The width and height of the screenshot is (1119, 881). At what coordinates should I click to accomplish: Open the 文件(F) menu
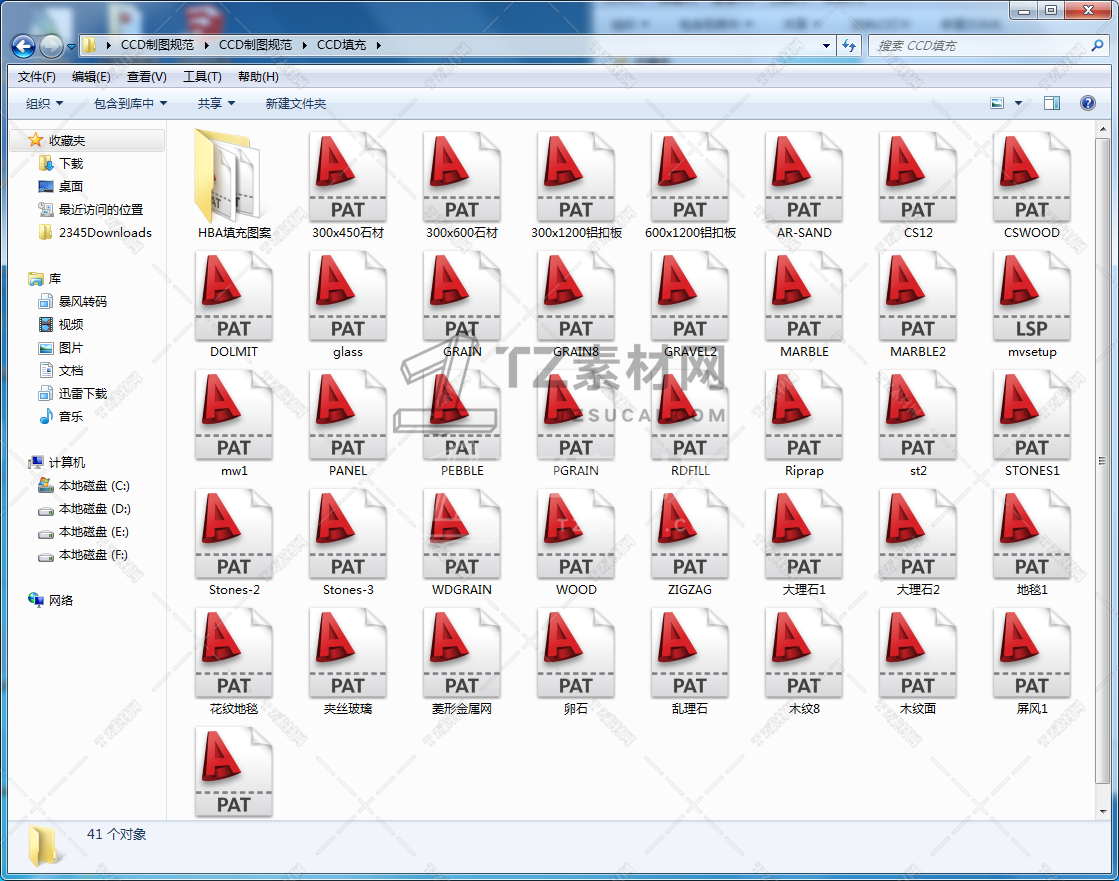click(x=36, y=76)
